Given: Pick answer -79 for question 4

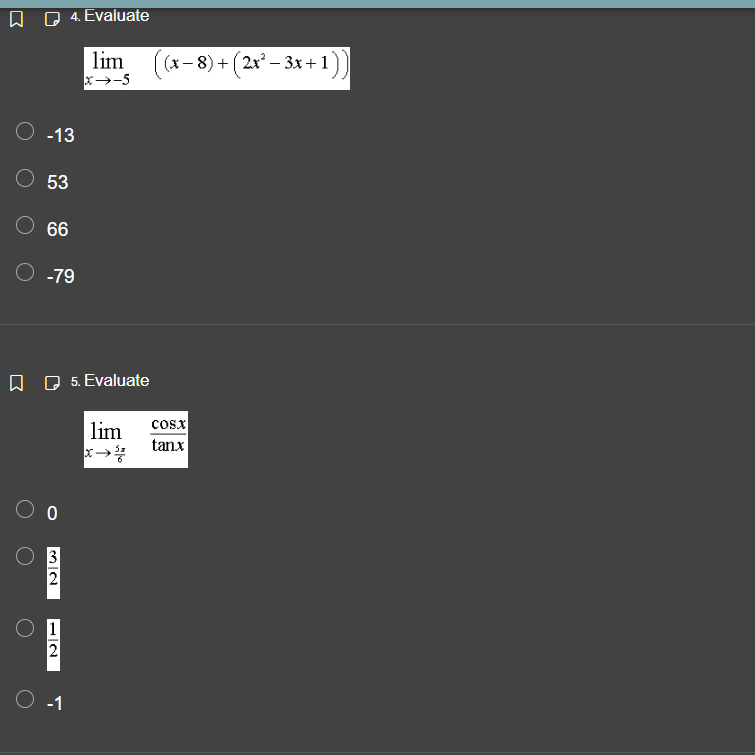Looking at the screenshot, I should (x=25, y=272).
